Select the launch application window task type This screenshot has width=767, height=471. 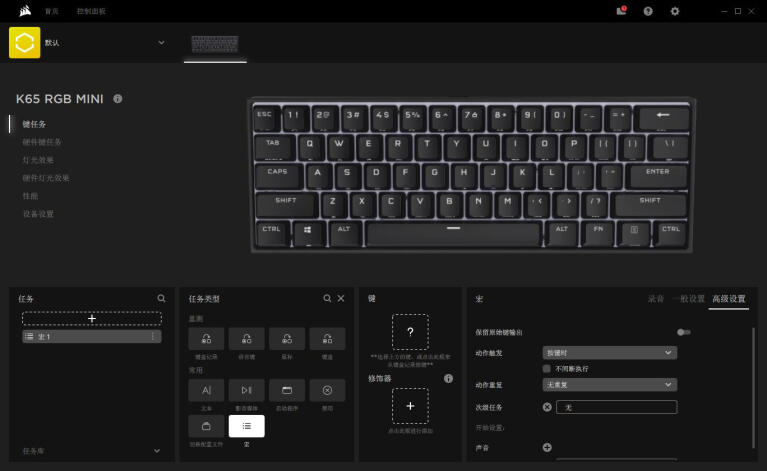click(x=287, y=390)
